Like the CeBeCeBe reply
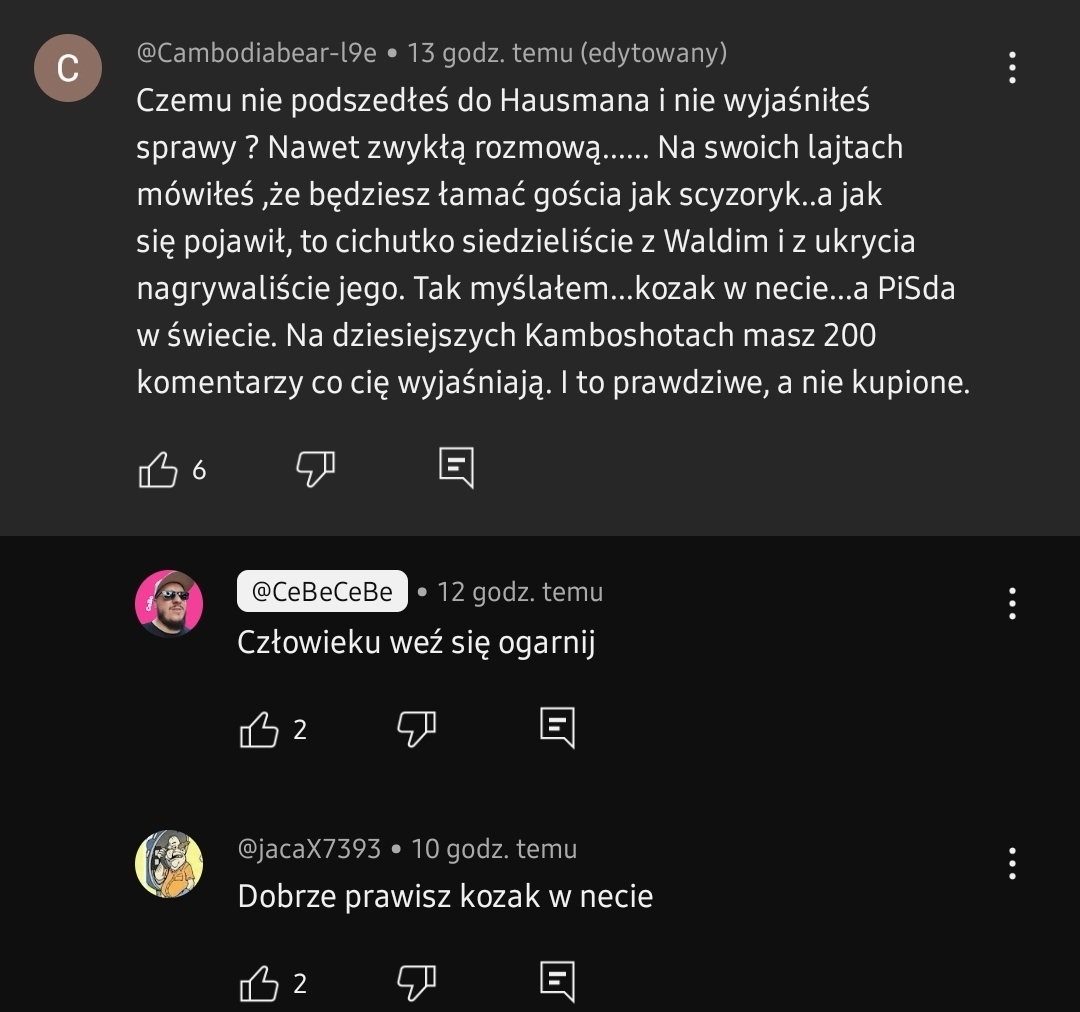The width and height of the screenshot is (1080, 1012). tap(259, 729)
